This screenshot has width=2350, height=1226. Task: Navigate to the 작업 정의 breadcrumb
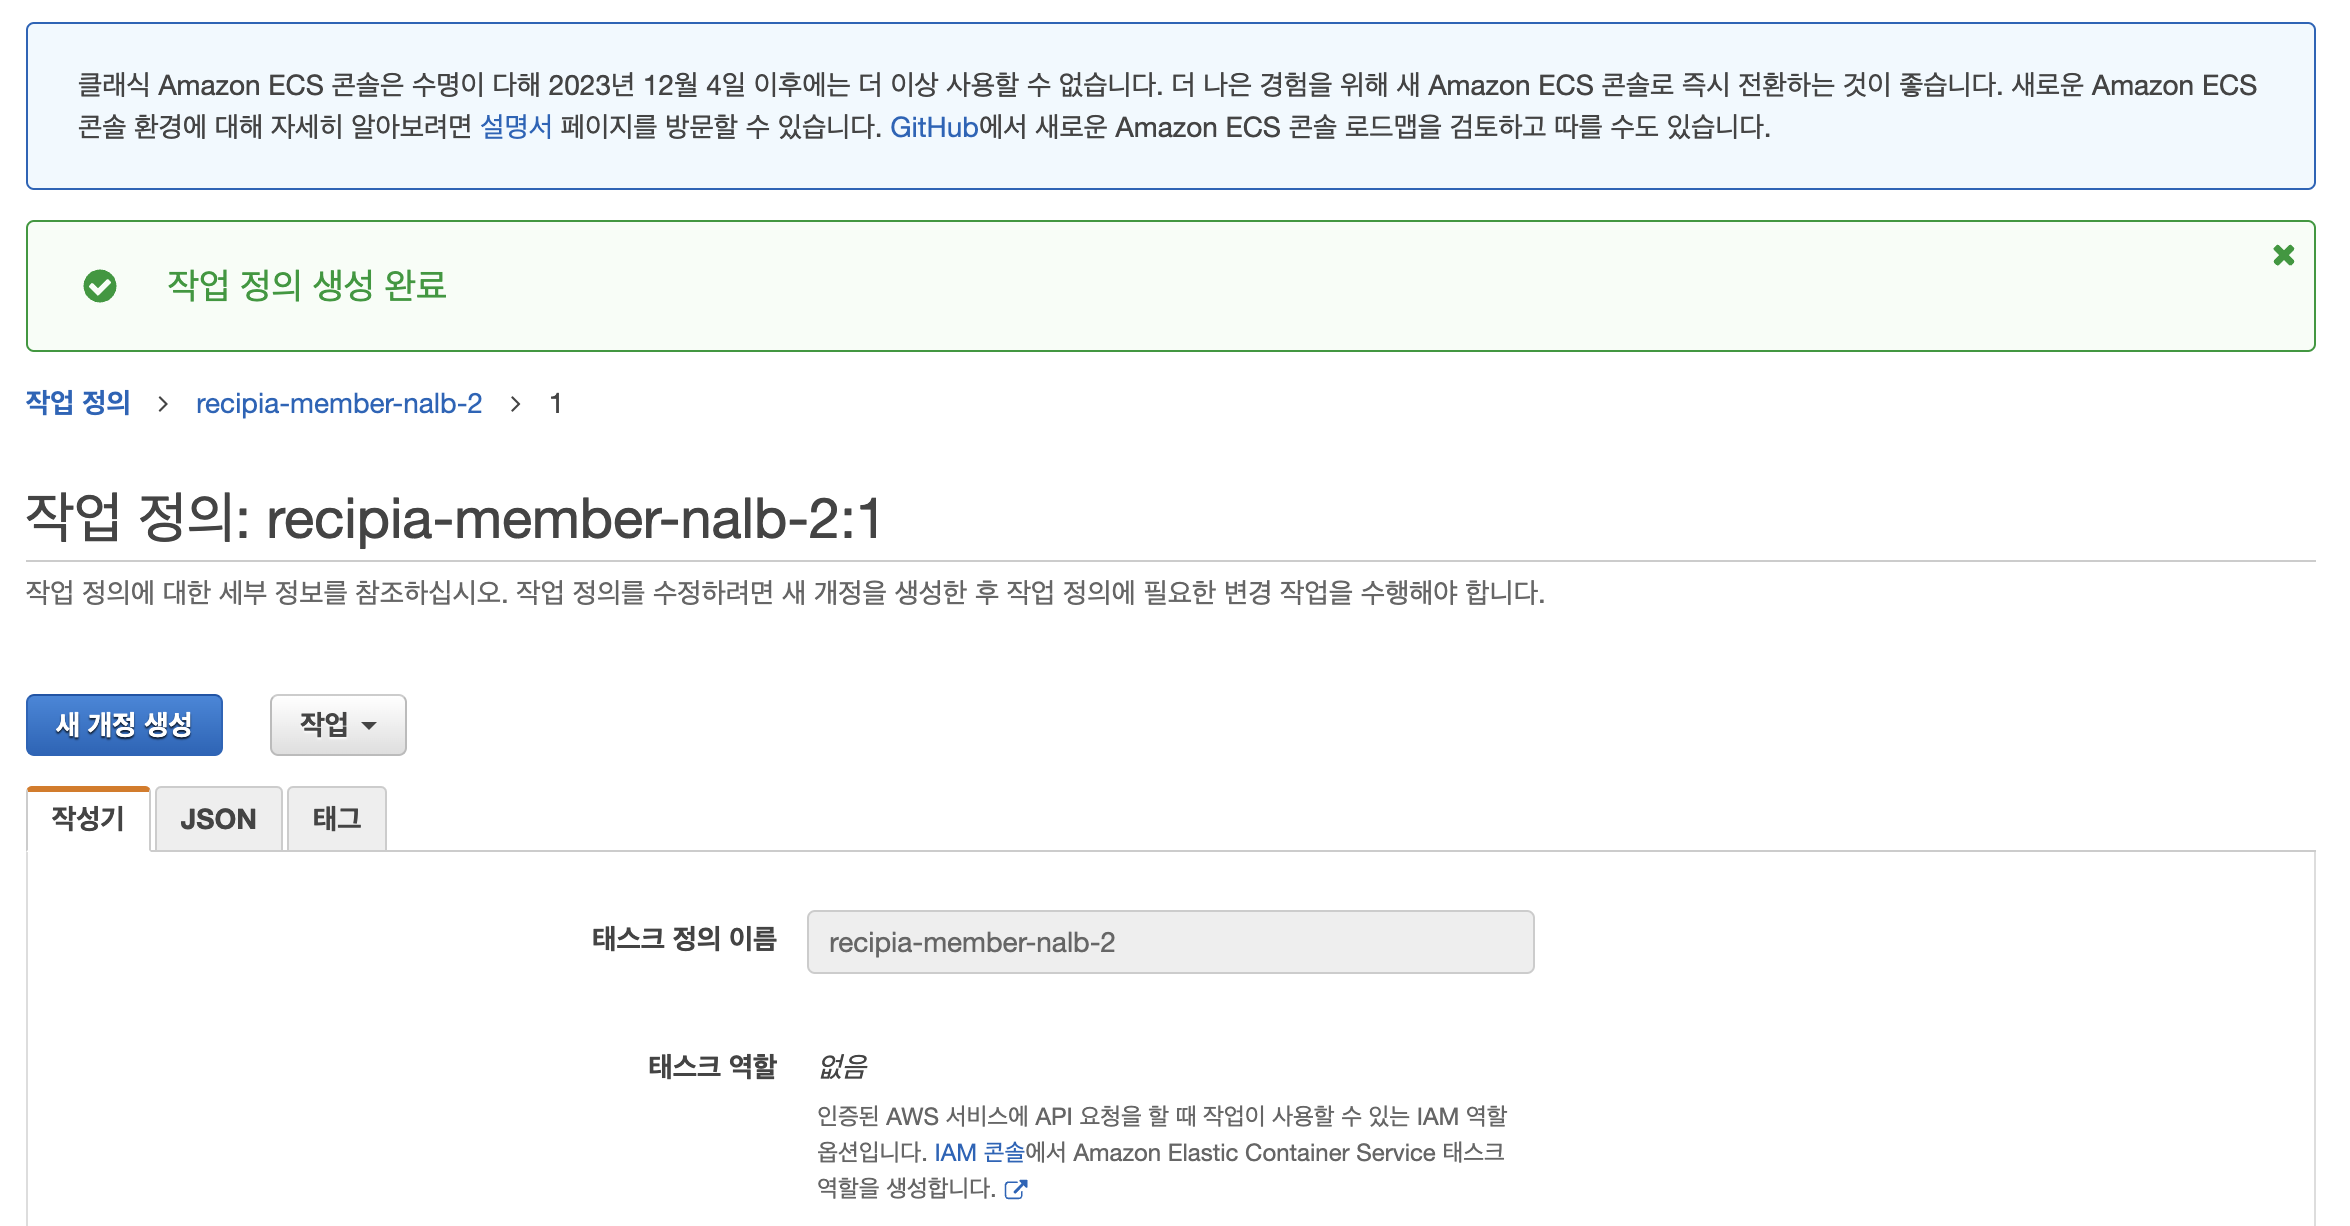[x=77, y=403]
